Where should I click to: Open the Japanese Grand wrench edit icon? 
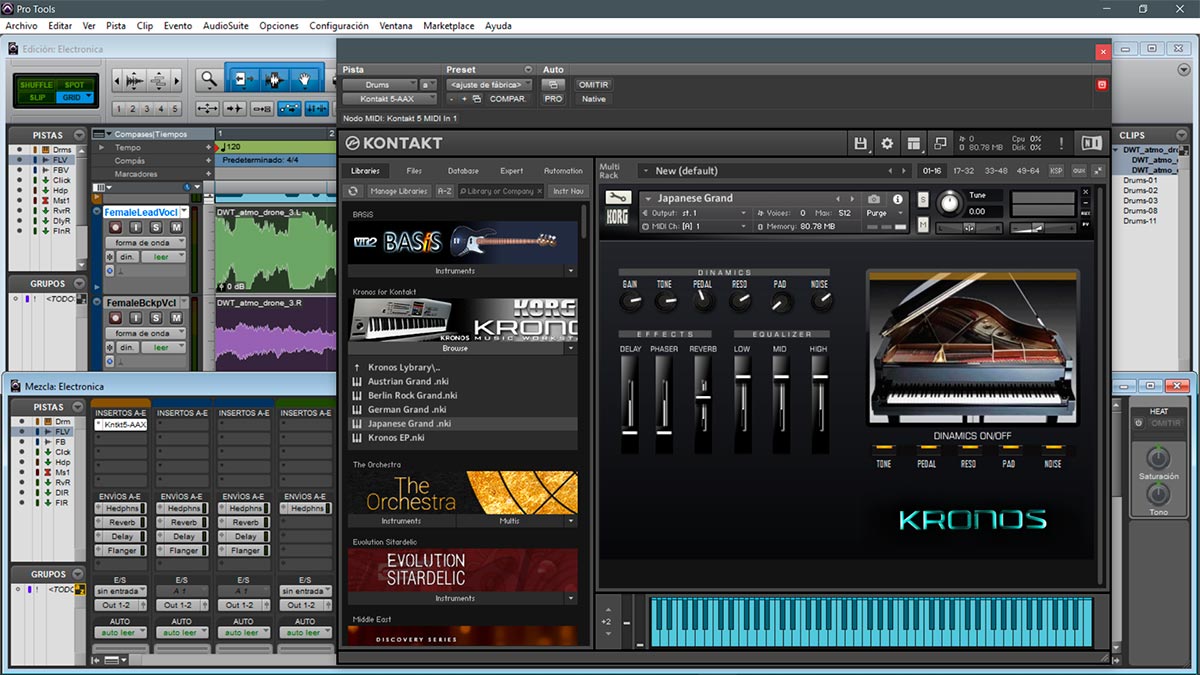point(618,197)
